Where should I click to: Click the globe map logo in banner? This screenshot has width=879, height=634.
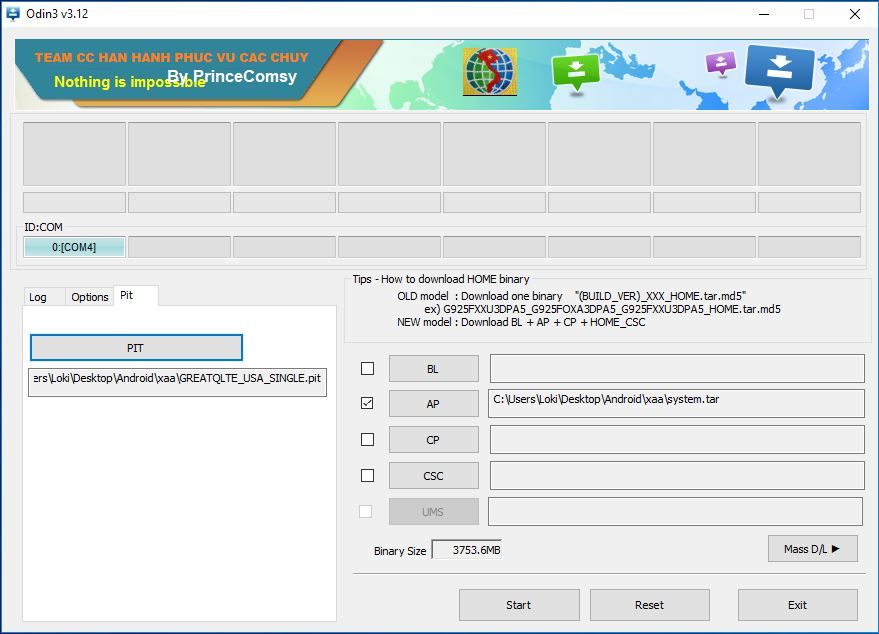tap(489, 73)
